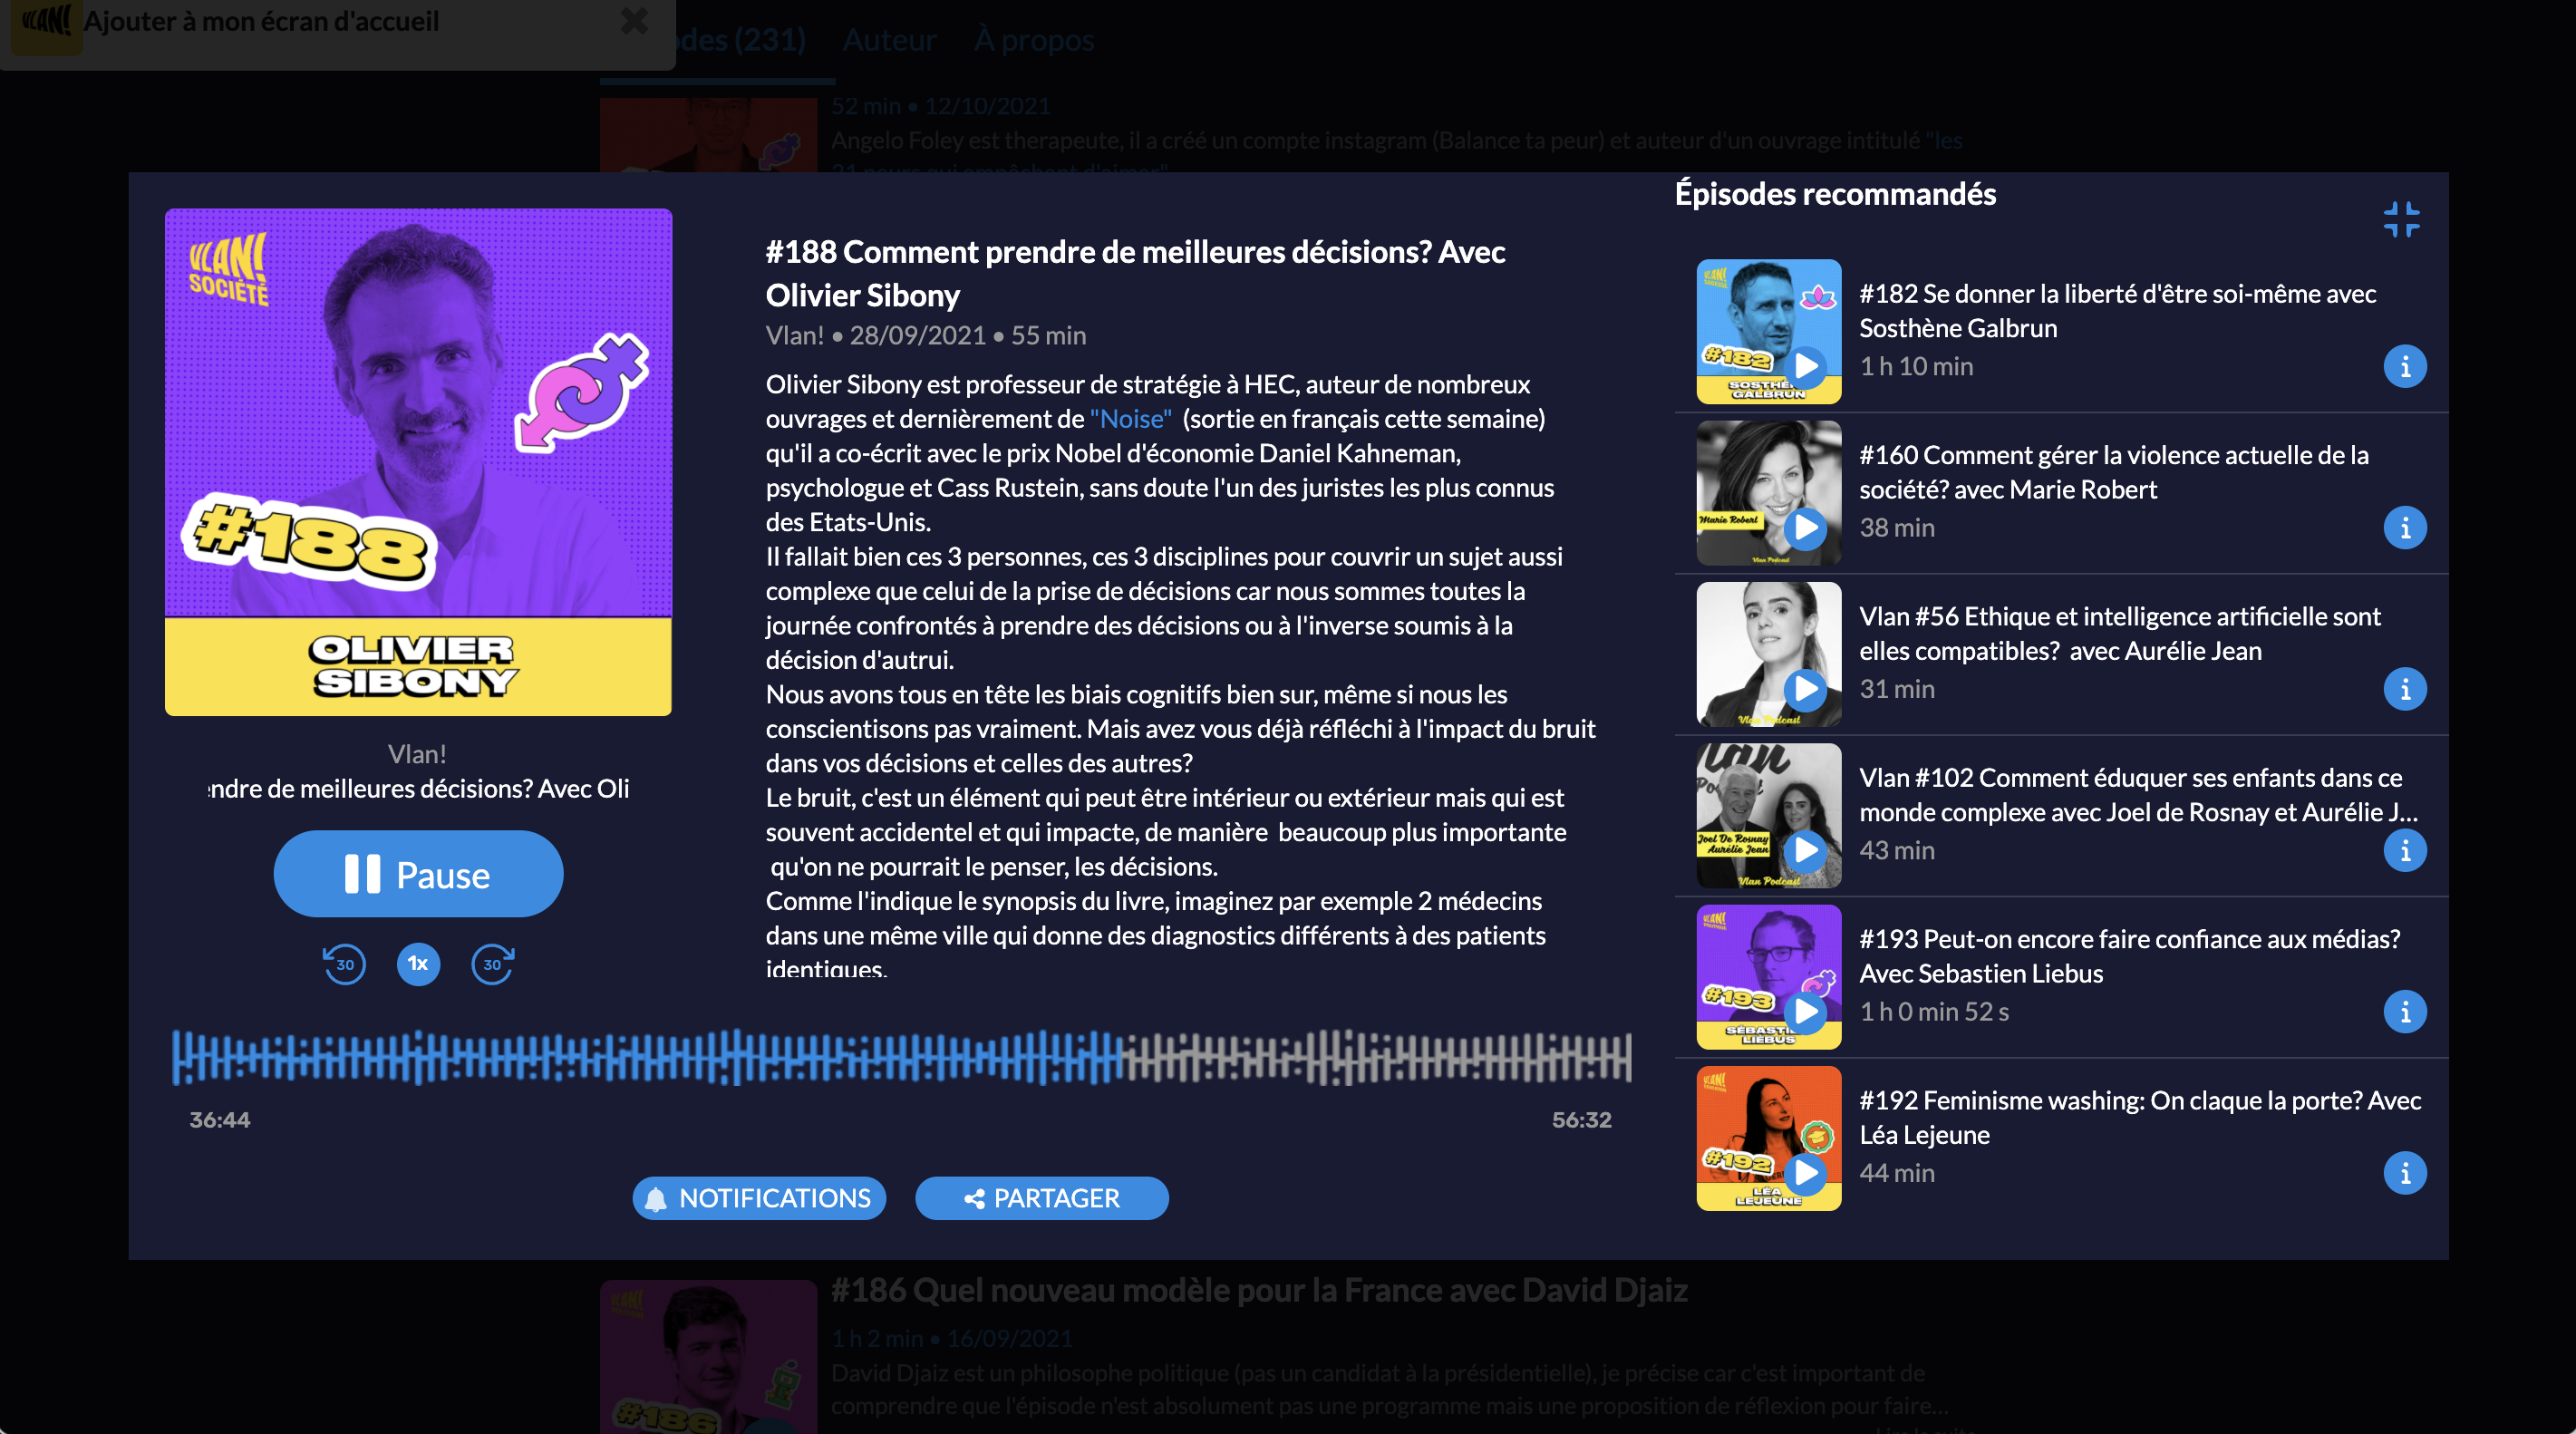
Task: Open the "Noise" book link
Action: click(1130, 418)
